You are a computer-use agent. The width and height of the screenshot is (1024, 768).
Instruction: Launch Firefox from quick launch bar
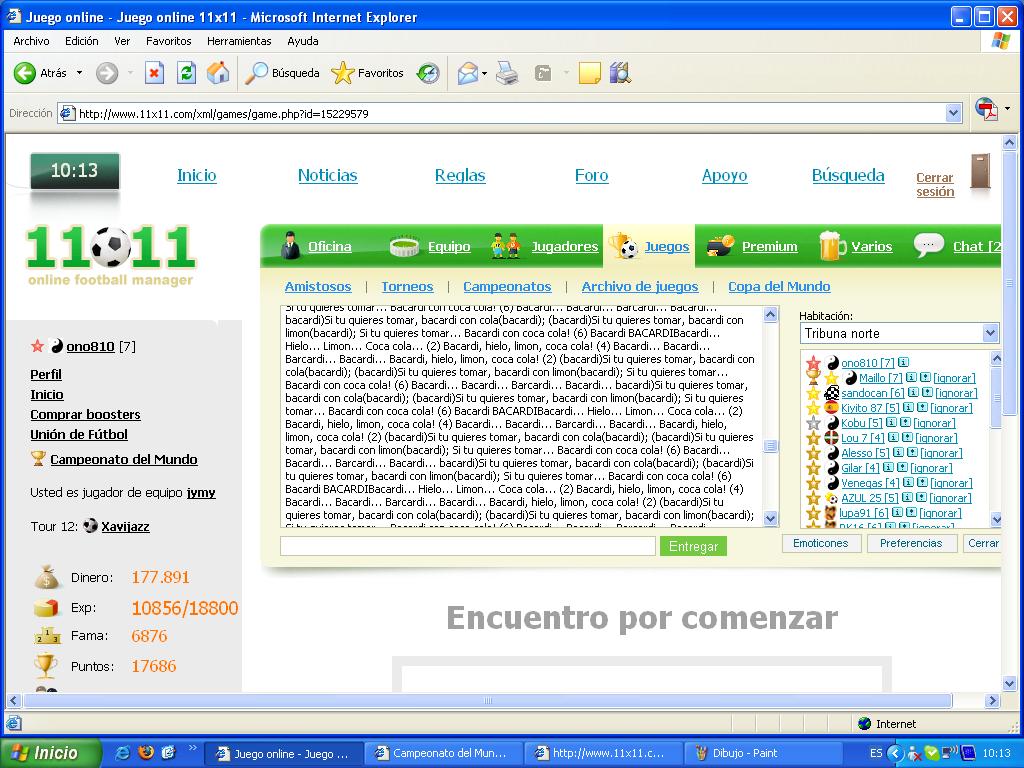point(146,753)
